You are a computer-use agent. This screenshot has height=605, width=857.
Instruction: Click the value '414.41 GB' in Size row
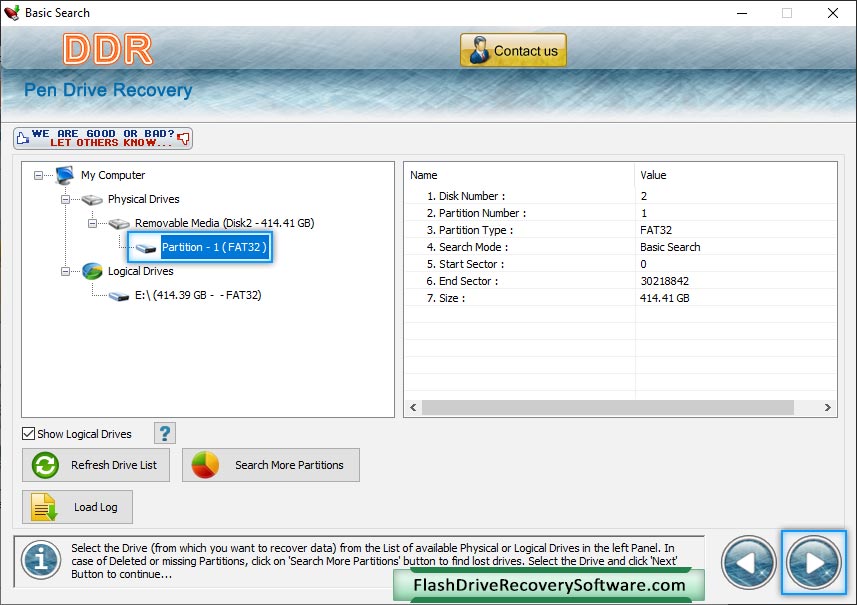tap(665, 298)
